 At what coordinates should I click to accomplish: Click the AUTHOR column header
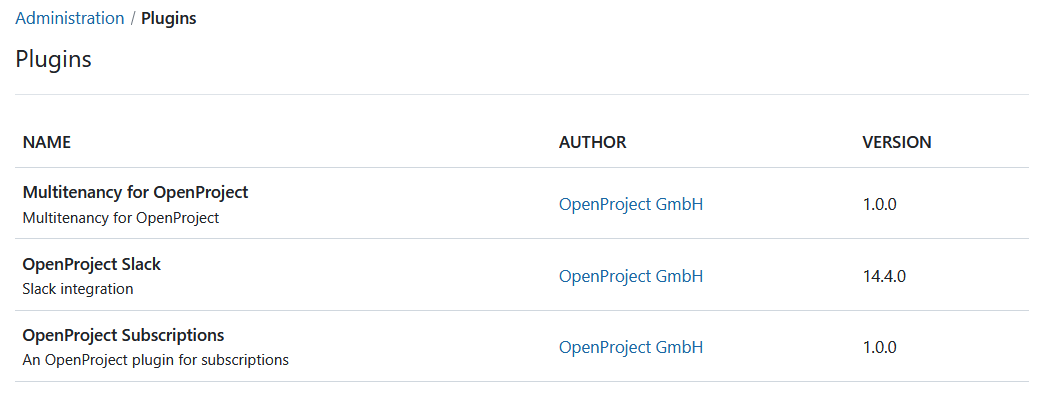(x=592, y=142)
